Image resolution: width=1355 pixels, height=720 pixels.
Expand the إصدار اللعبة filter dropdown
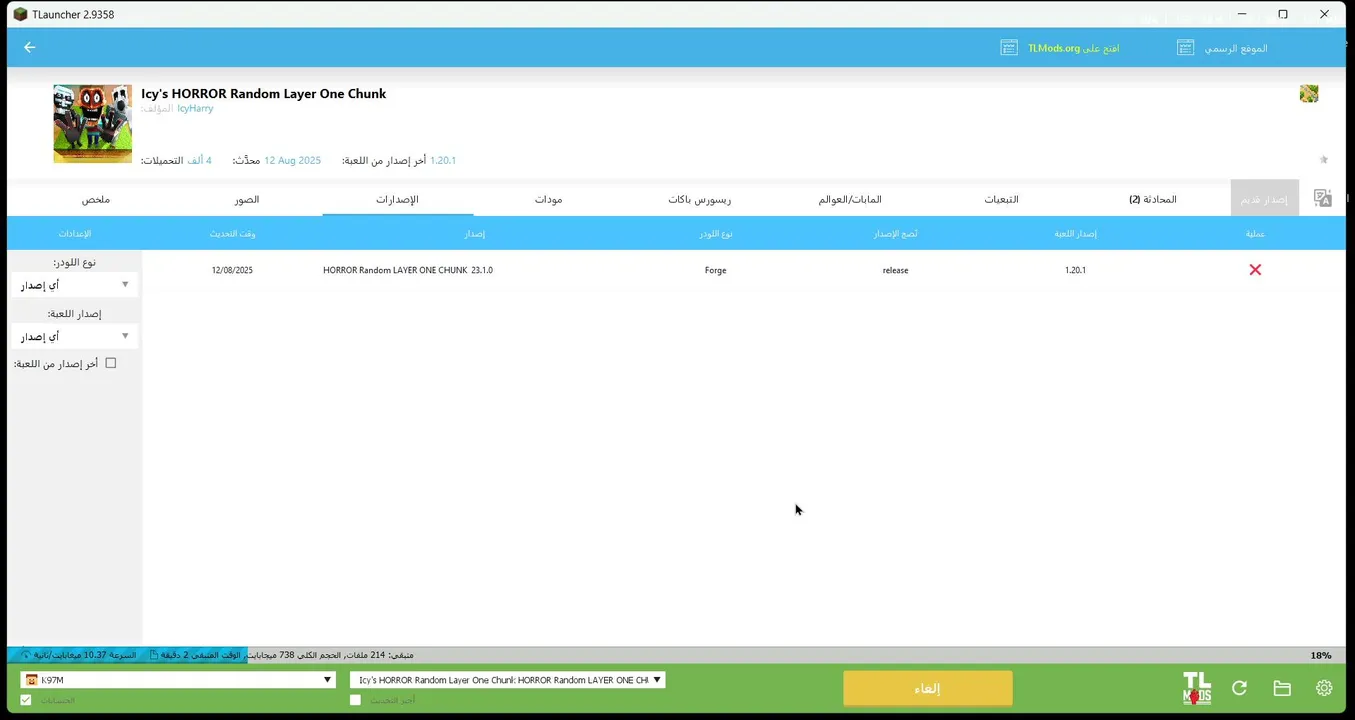pos(75,336)
